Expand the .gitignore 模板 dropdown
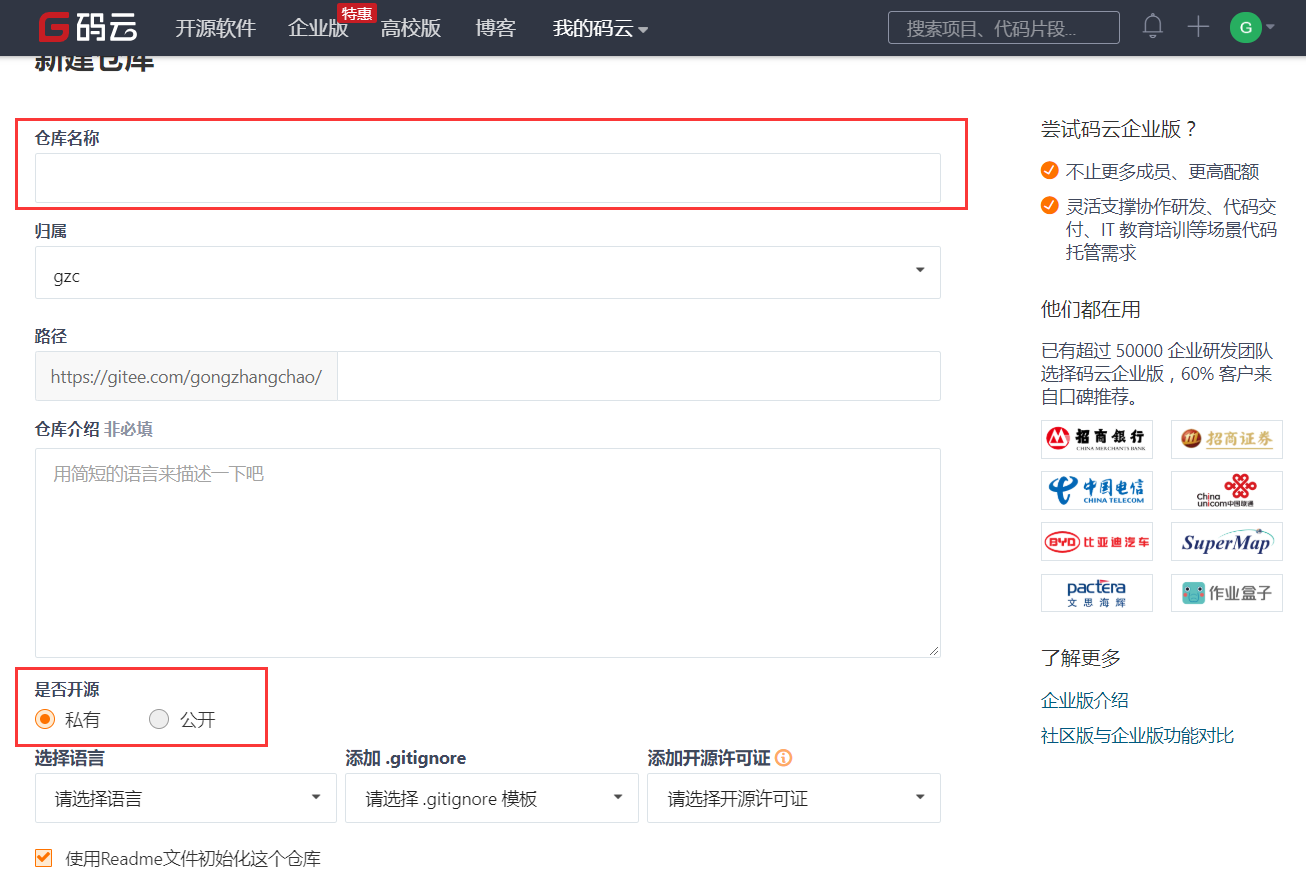 pyautogui.click(x=491, y=798)
